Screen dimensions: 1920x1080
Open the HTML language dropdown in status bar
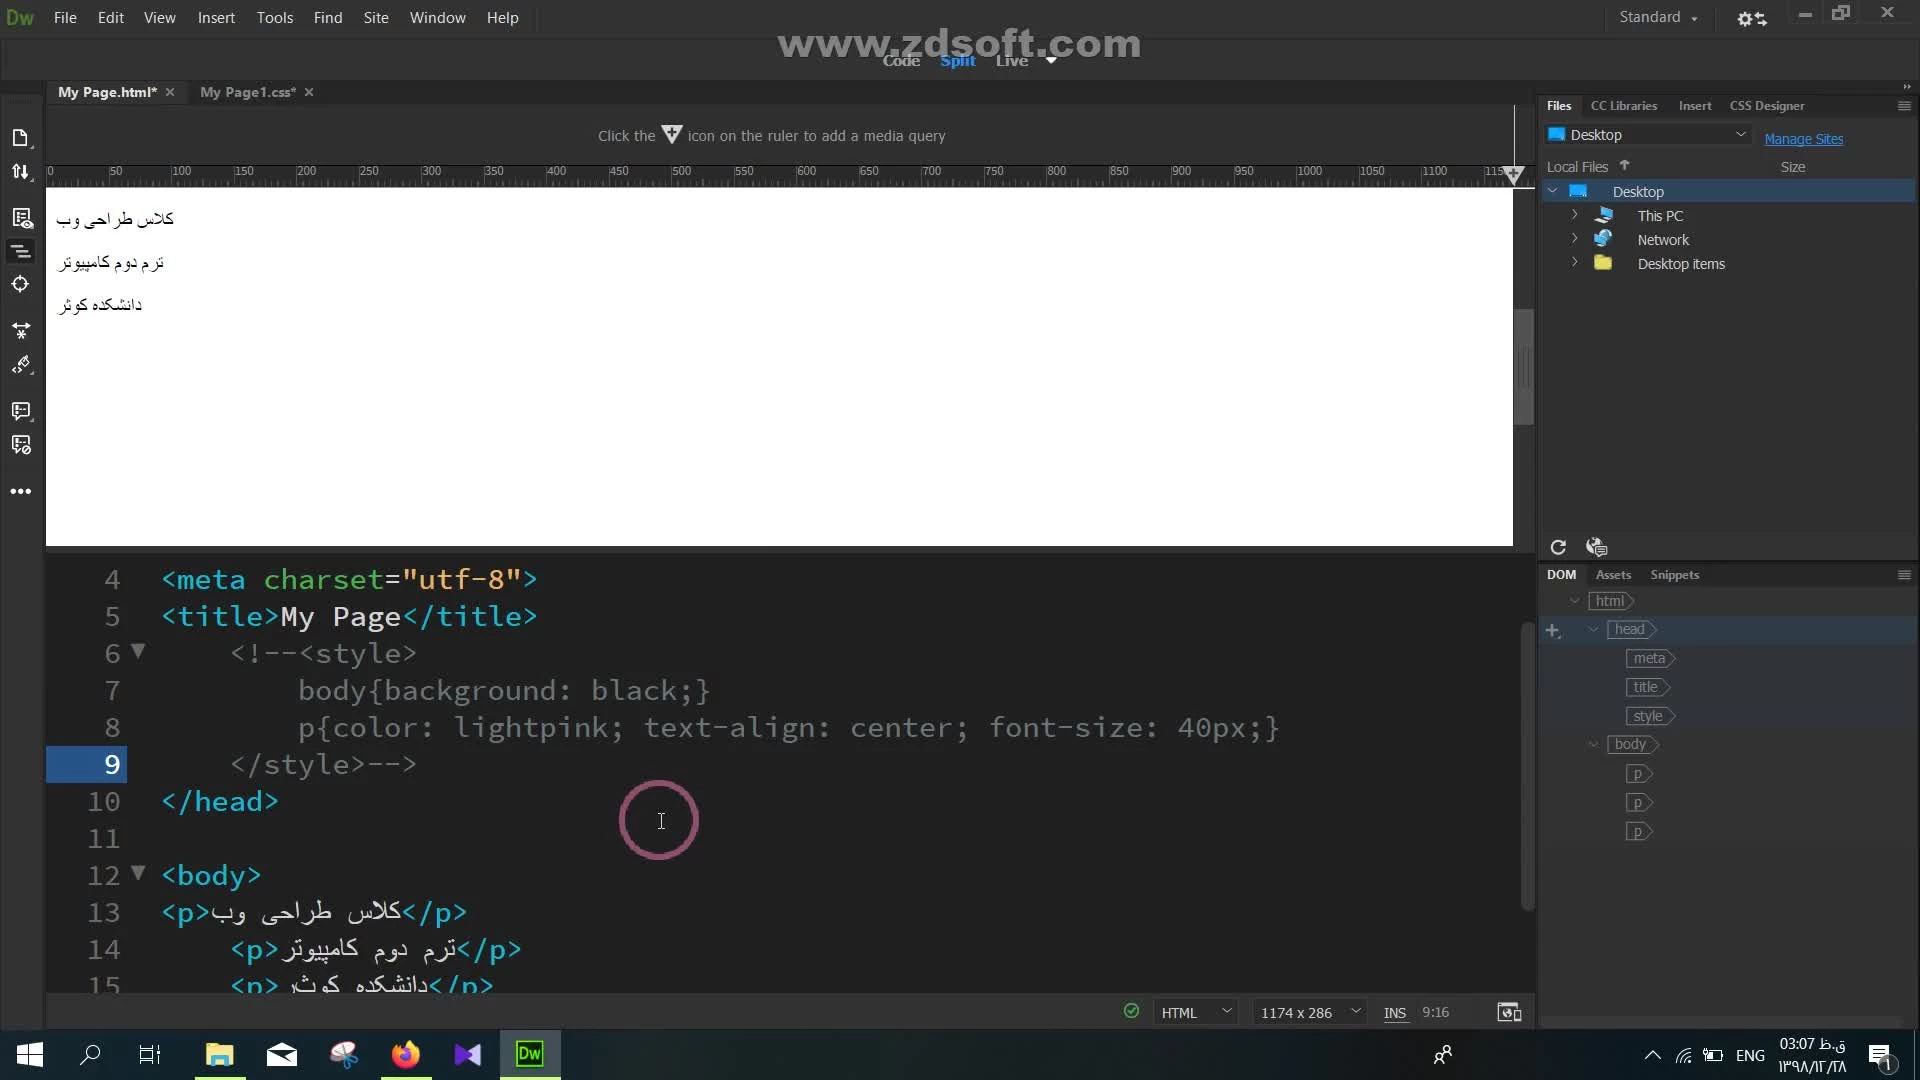[x=1195, y=1012]
